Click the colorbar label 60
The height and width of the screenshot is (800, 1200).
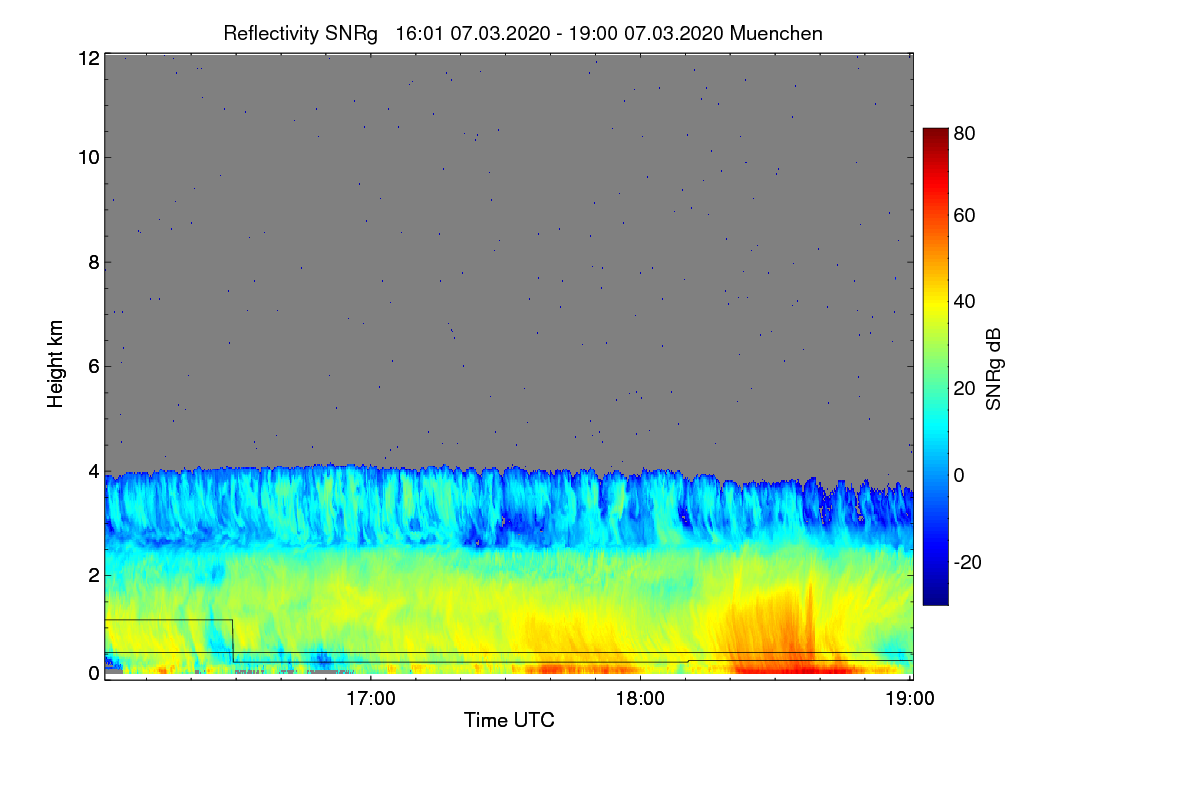point(965,215)
